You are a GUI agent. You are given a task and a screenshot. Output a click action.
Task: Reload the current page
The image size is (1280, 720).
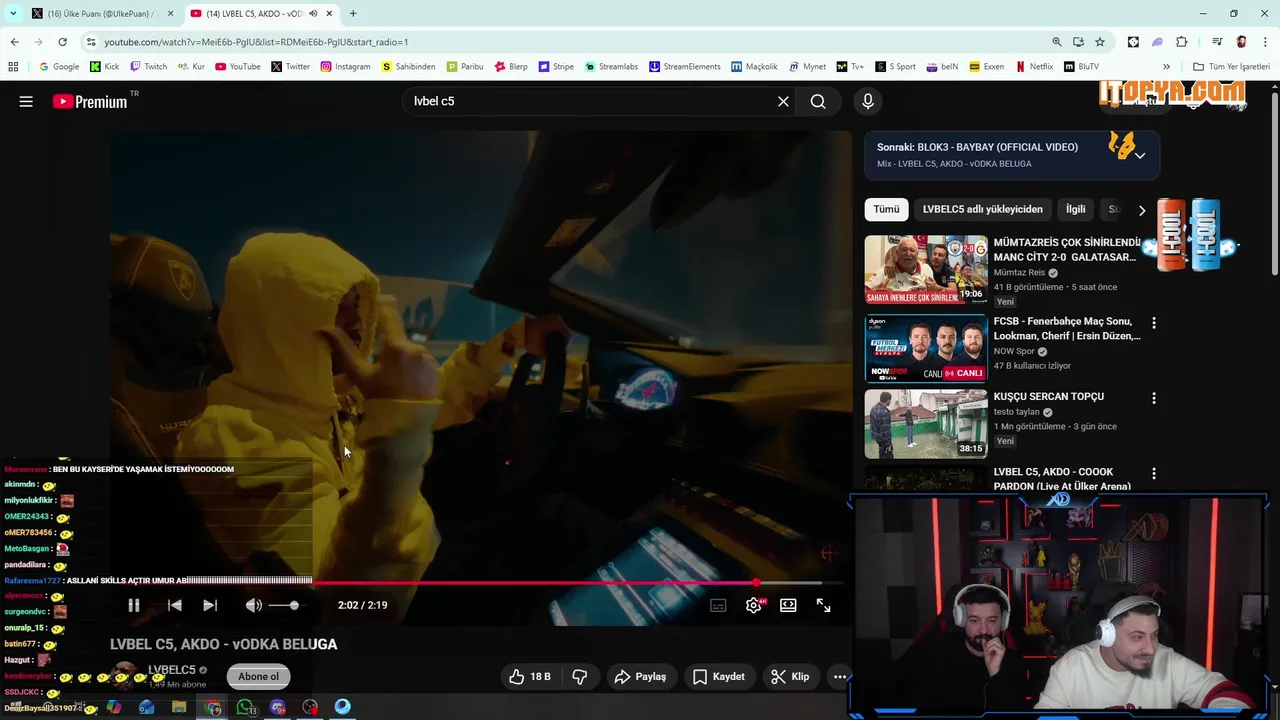(x=62, y=42)
